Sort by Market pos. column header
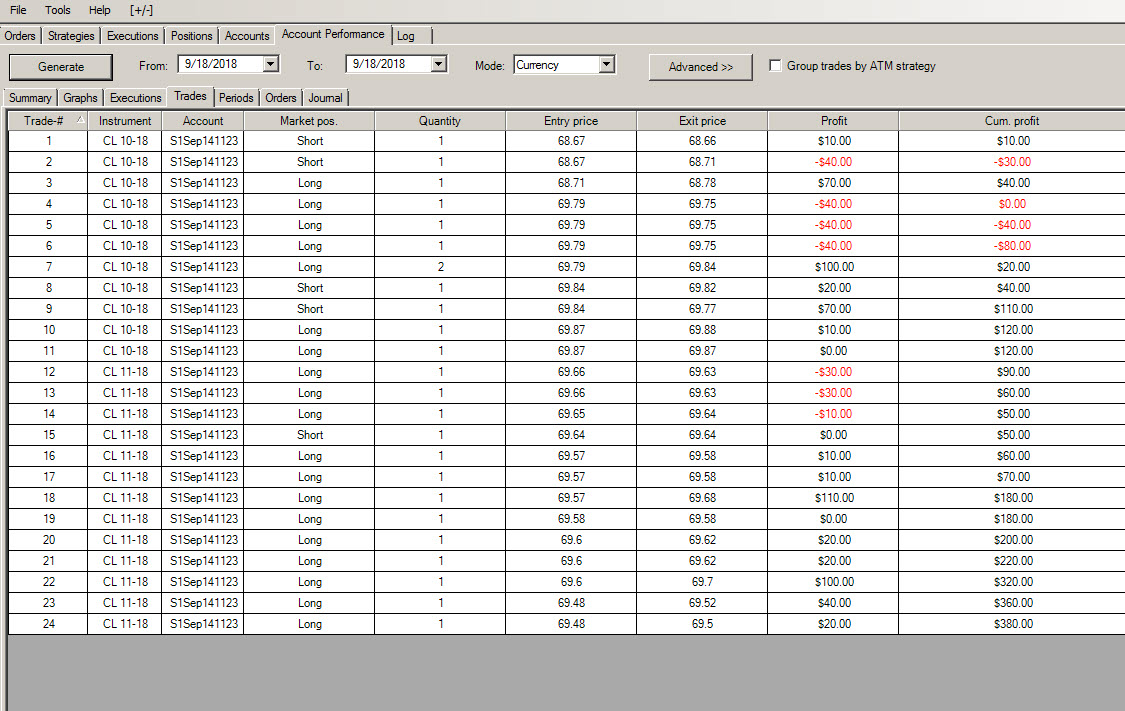 tap(309, 121)
